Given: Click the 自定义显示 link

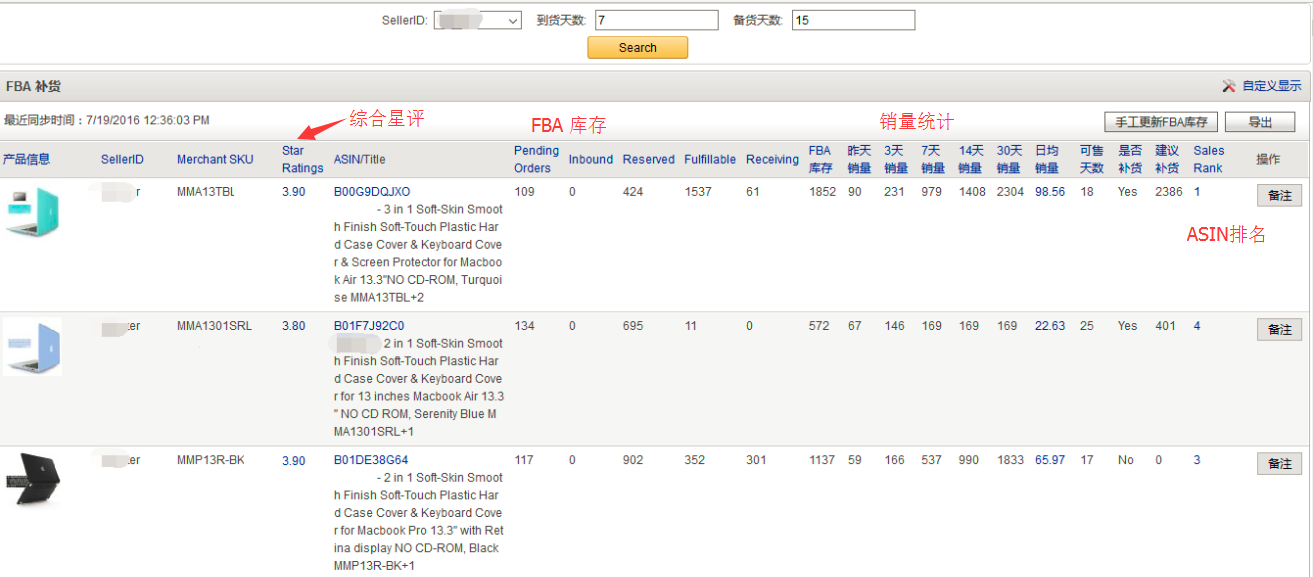Looking at the screenshot, I should point(1271,87).
